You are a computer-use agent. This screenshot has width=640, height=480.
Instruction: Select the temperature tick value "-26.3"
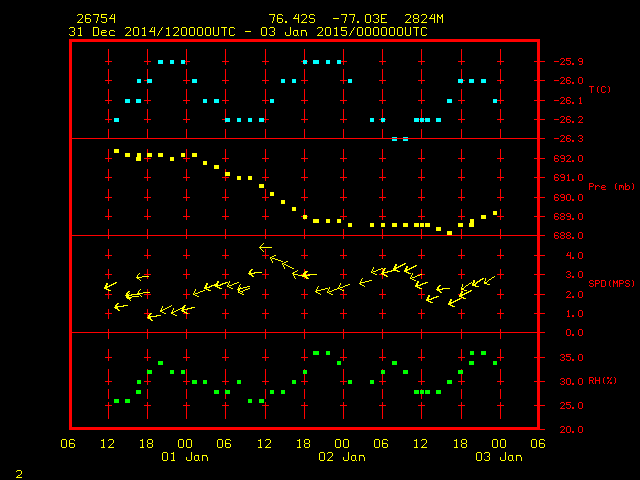(568, 139)
